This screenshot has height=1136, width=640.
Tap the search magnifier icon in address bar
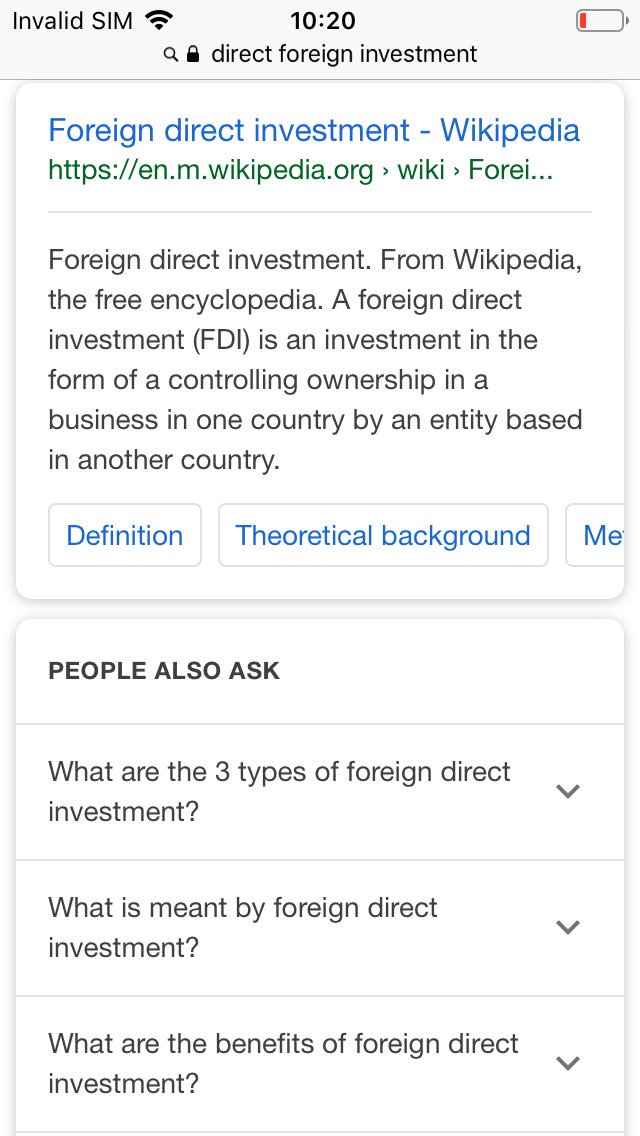point(170,54)
